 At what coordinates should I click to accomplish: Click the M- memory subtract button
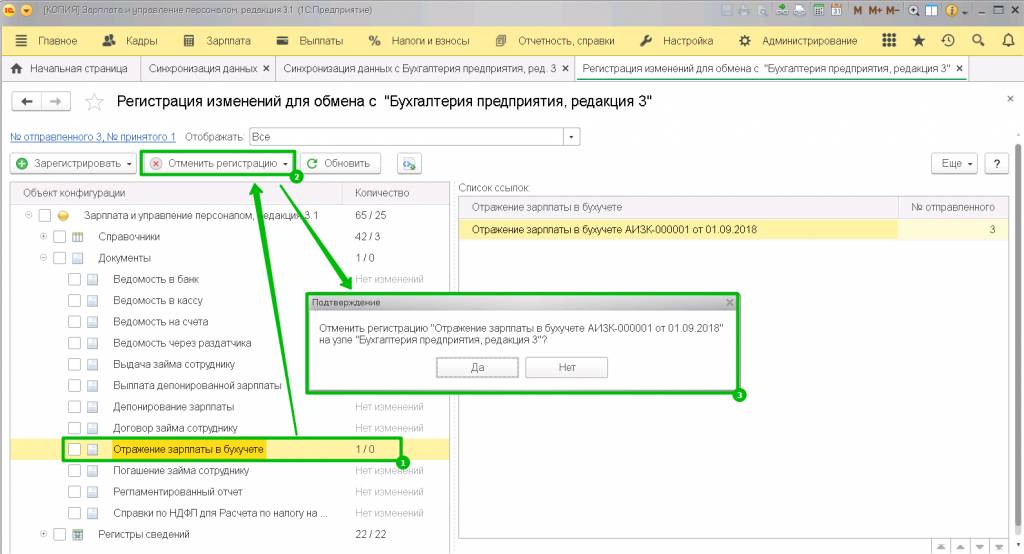[x=892, y=10]
